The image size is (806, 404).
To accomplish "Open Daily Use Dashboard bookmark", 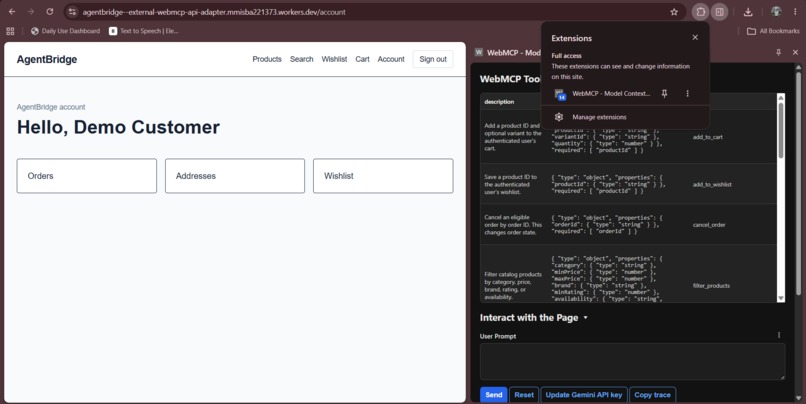I will click(65, 31).
